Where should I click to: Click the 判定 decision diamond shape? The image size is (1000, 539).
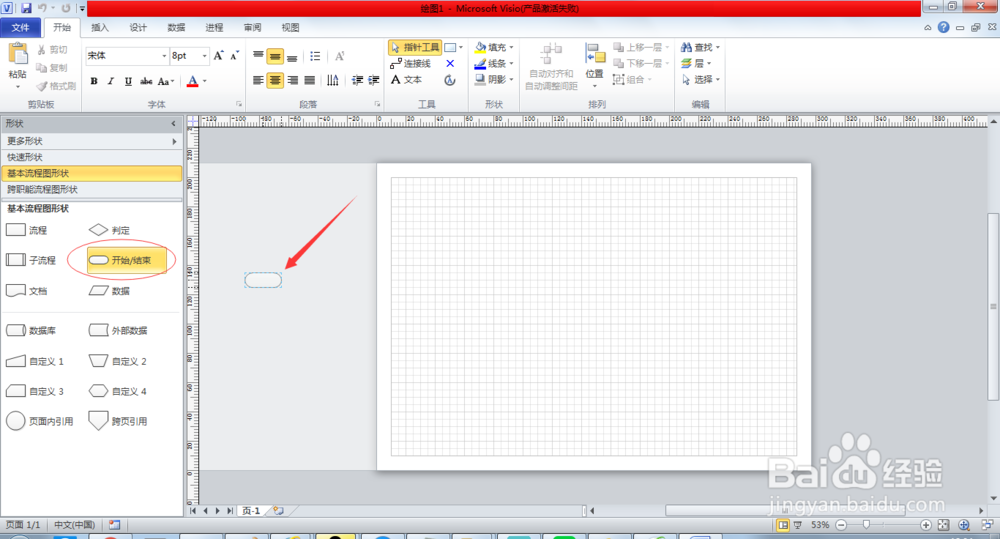[x=109, y=230]
